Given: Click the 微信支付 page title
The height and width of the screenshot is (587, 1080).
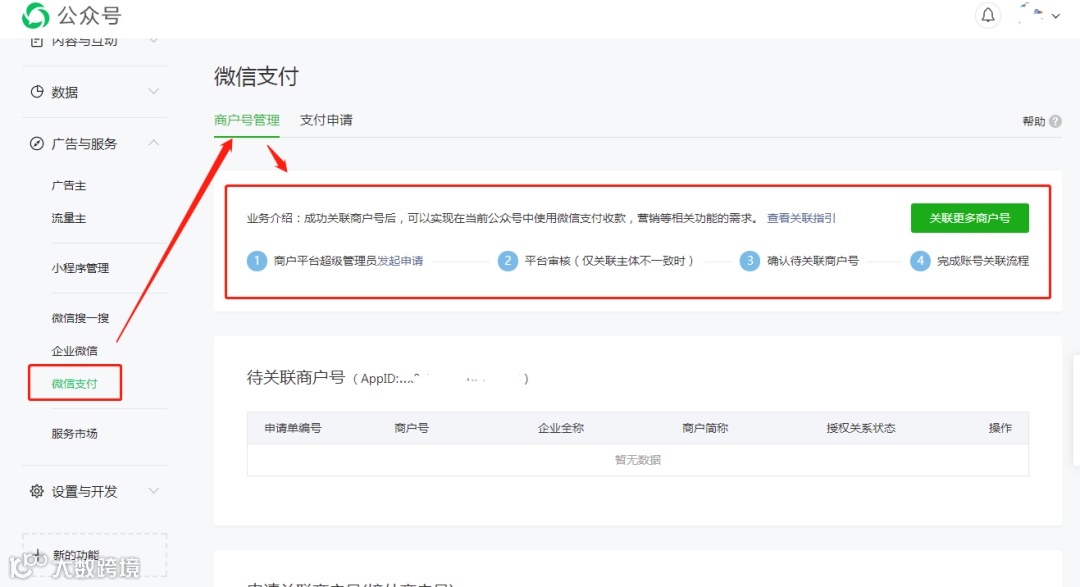Looking at the screenshot, I should (x=256, y=76).
